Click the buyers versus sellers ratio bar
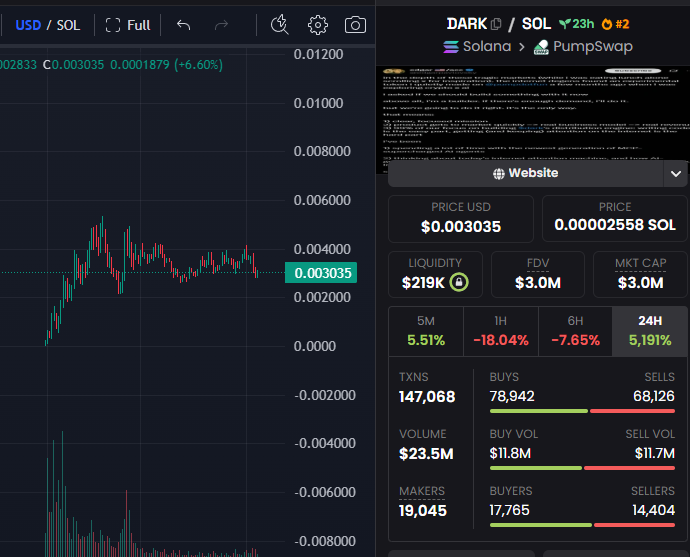The image size is (690, 557). 582,525
